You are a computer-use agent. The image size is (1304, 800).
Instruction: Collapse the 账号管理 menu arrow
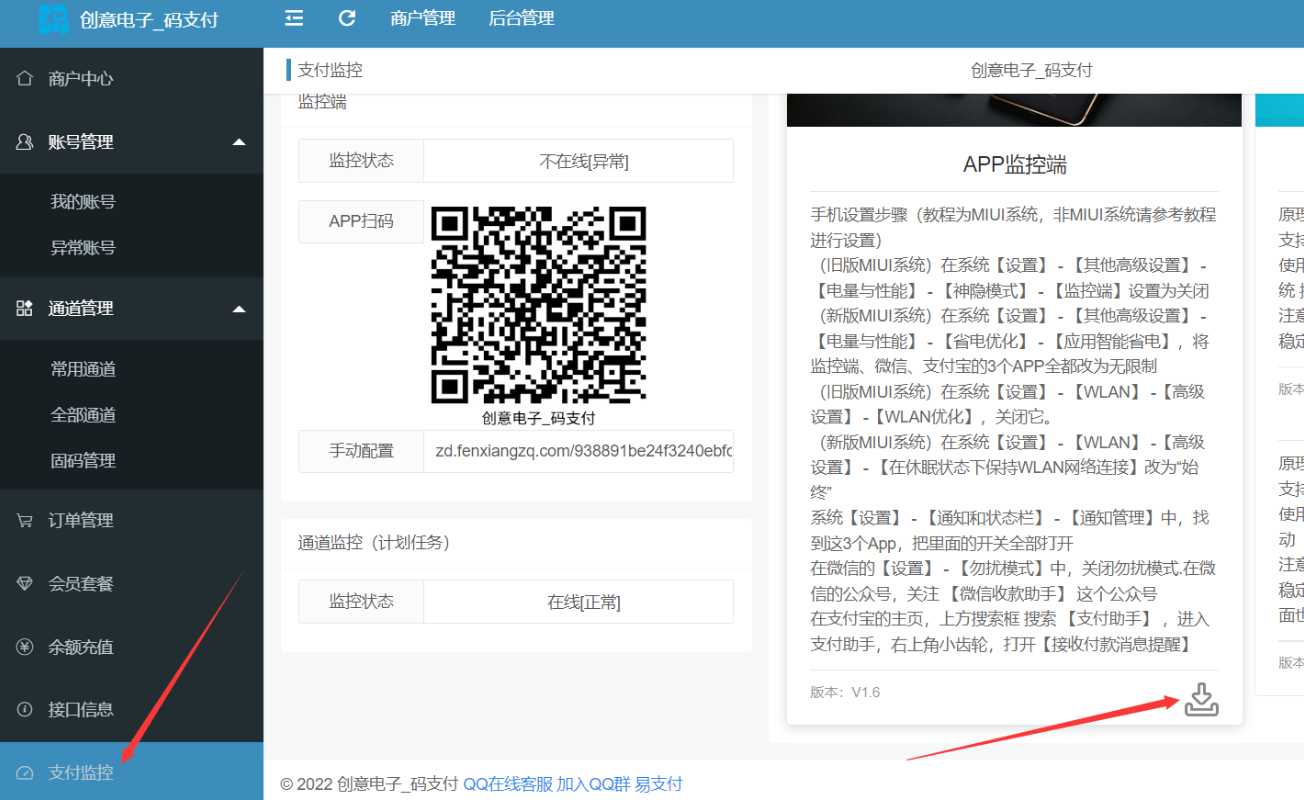239,142
